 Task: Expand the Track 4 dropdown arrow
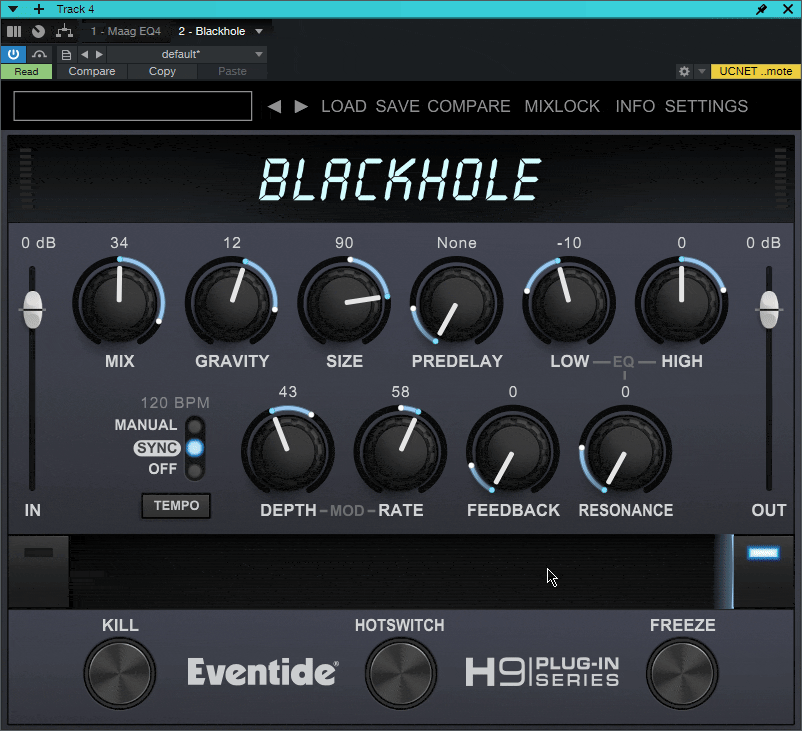(x=13, y=9)
